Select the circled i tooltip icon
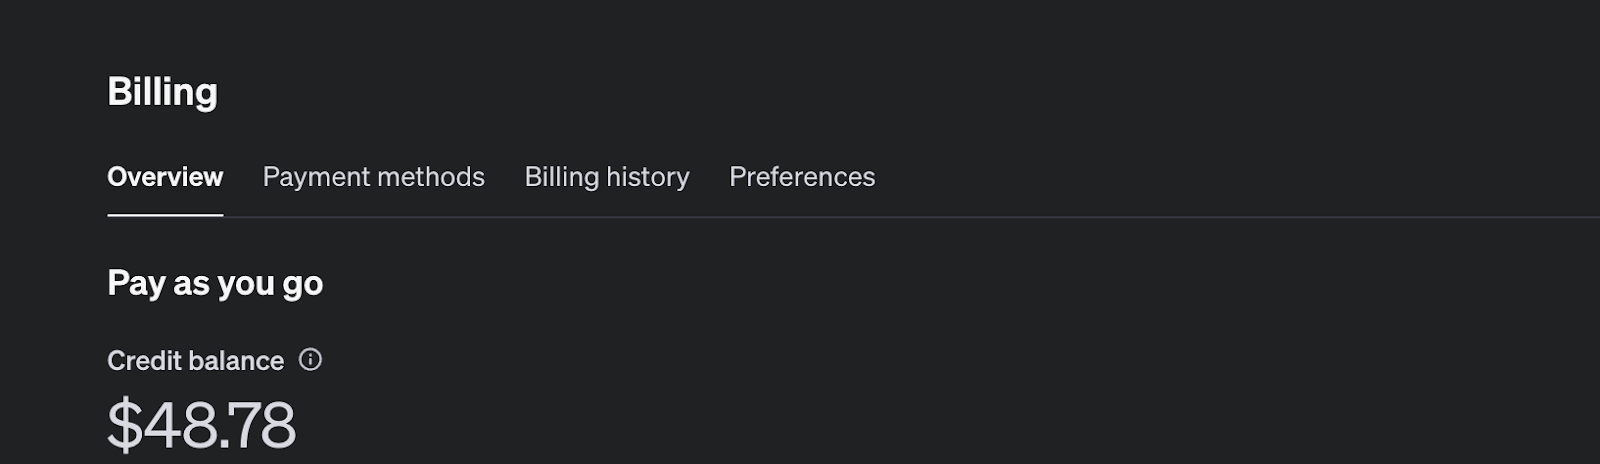1600x464 pixels. (310, 360)
